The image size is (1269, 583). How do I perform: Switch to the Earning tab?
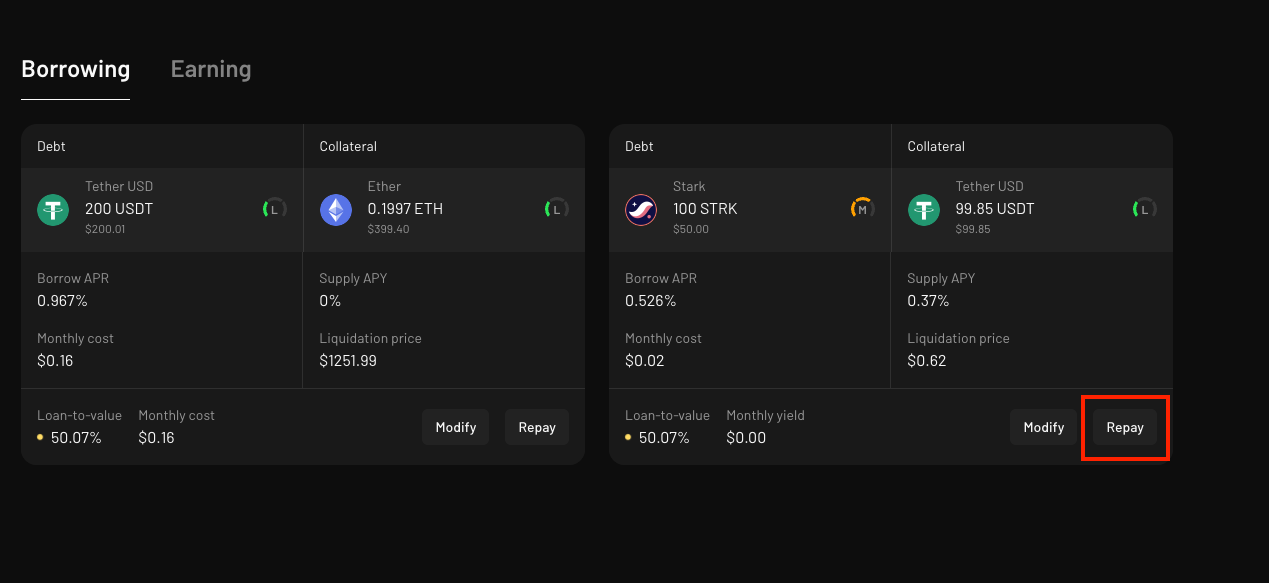(x=211, y=69)
